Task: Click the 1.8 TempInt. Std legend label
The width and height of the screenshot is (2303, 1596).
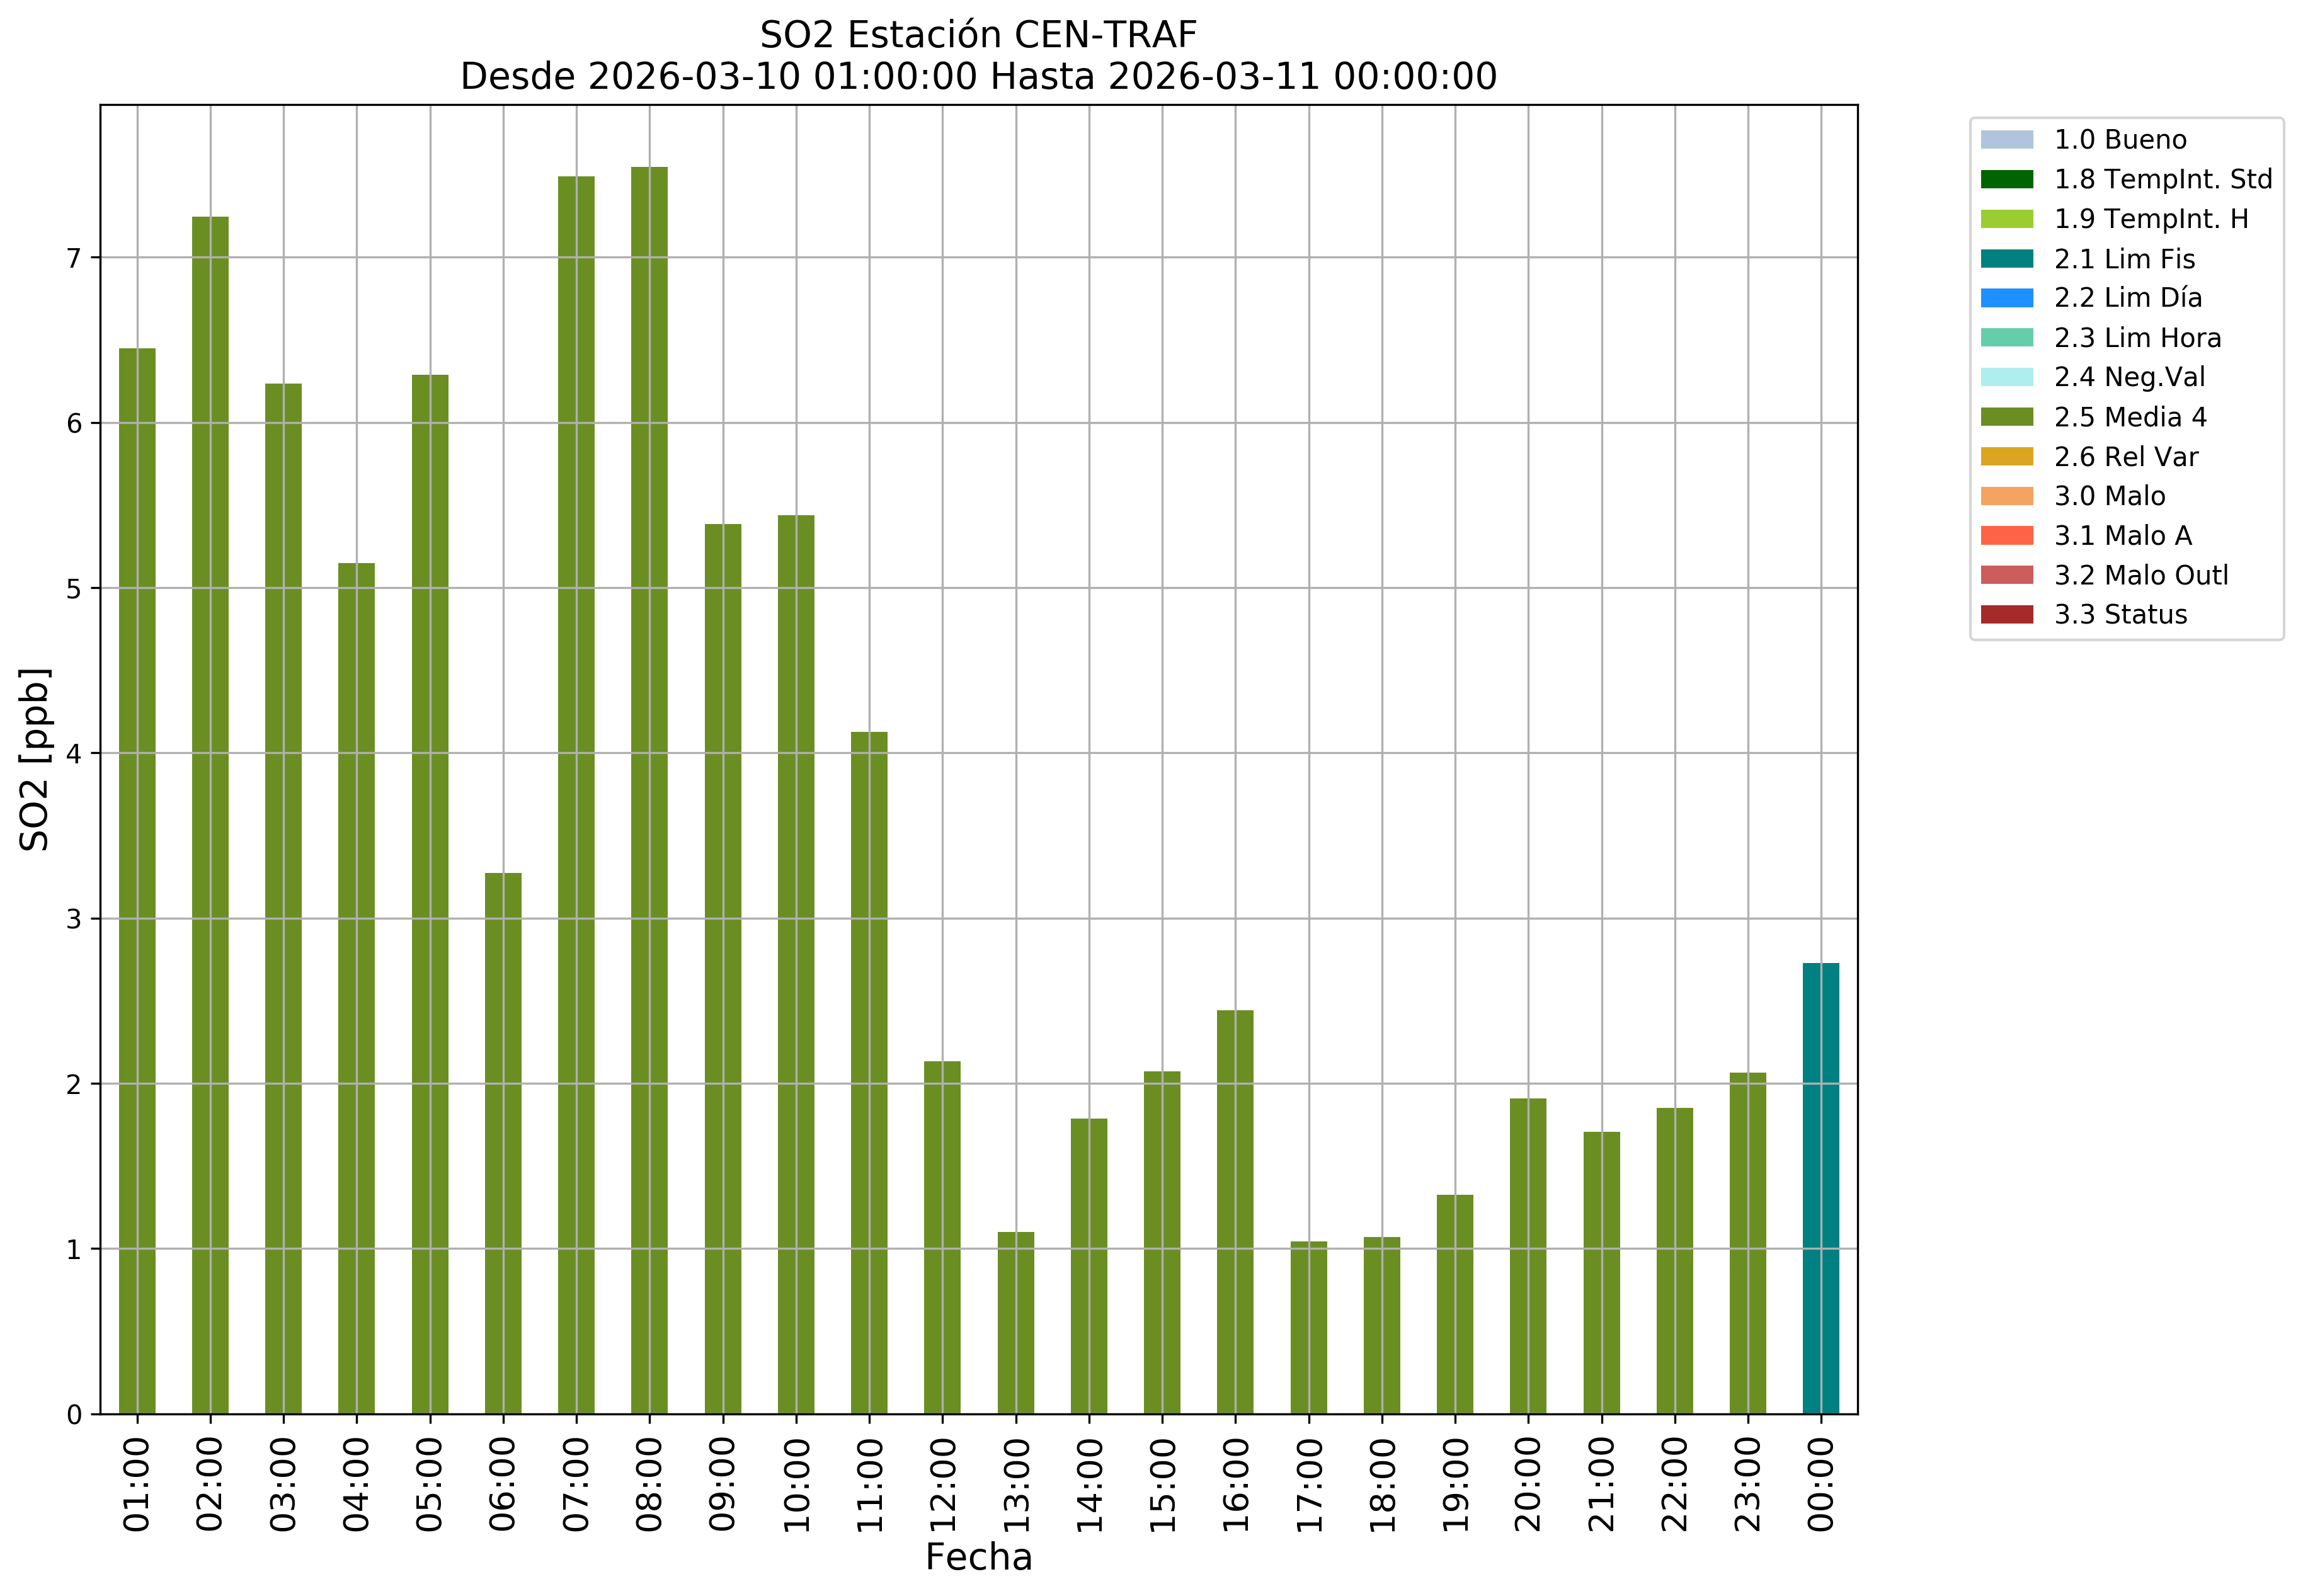Action: pyautogui.click(x=2162, y=180)
